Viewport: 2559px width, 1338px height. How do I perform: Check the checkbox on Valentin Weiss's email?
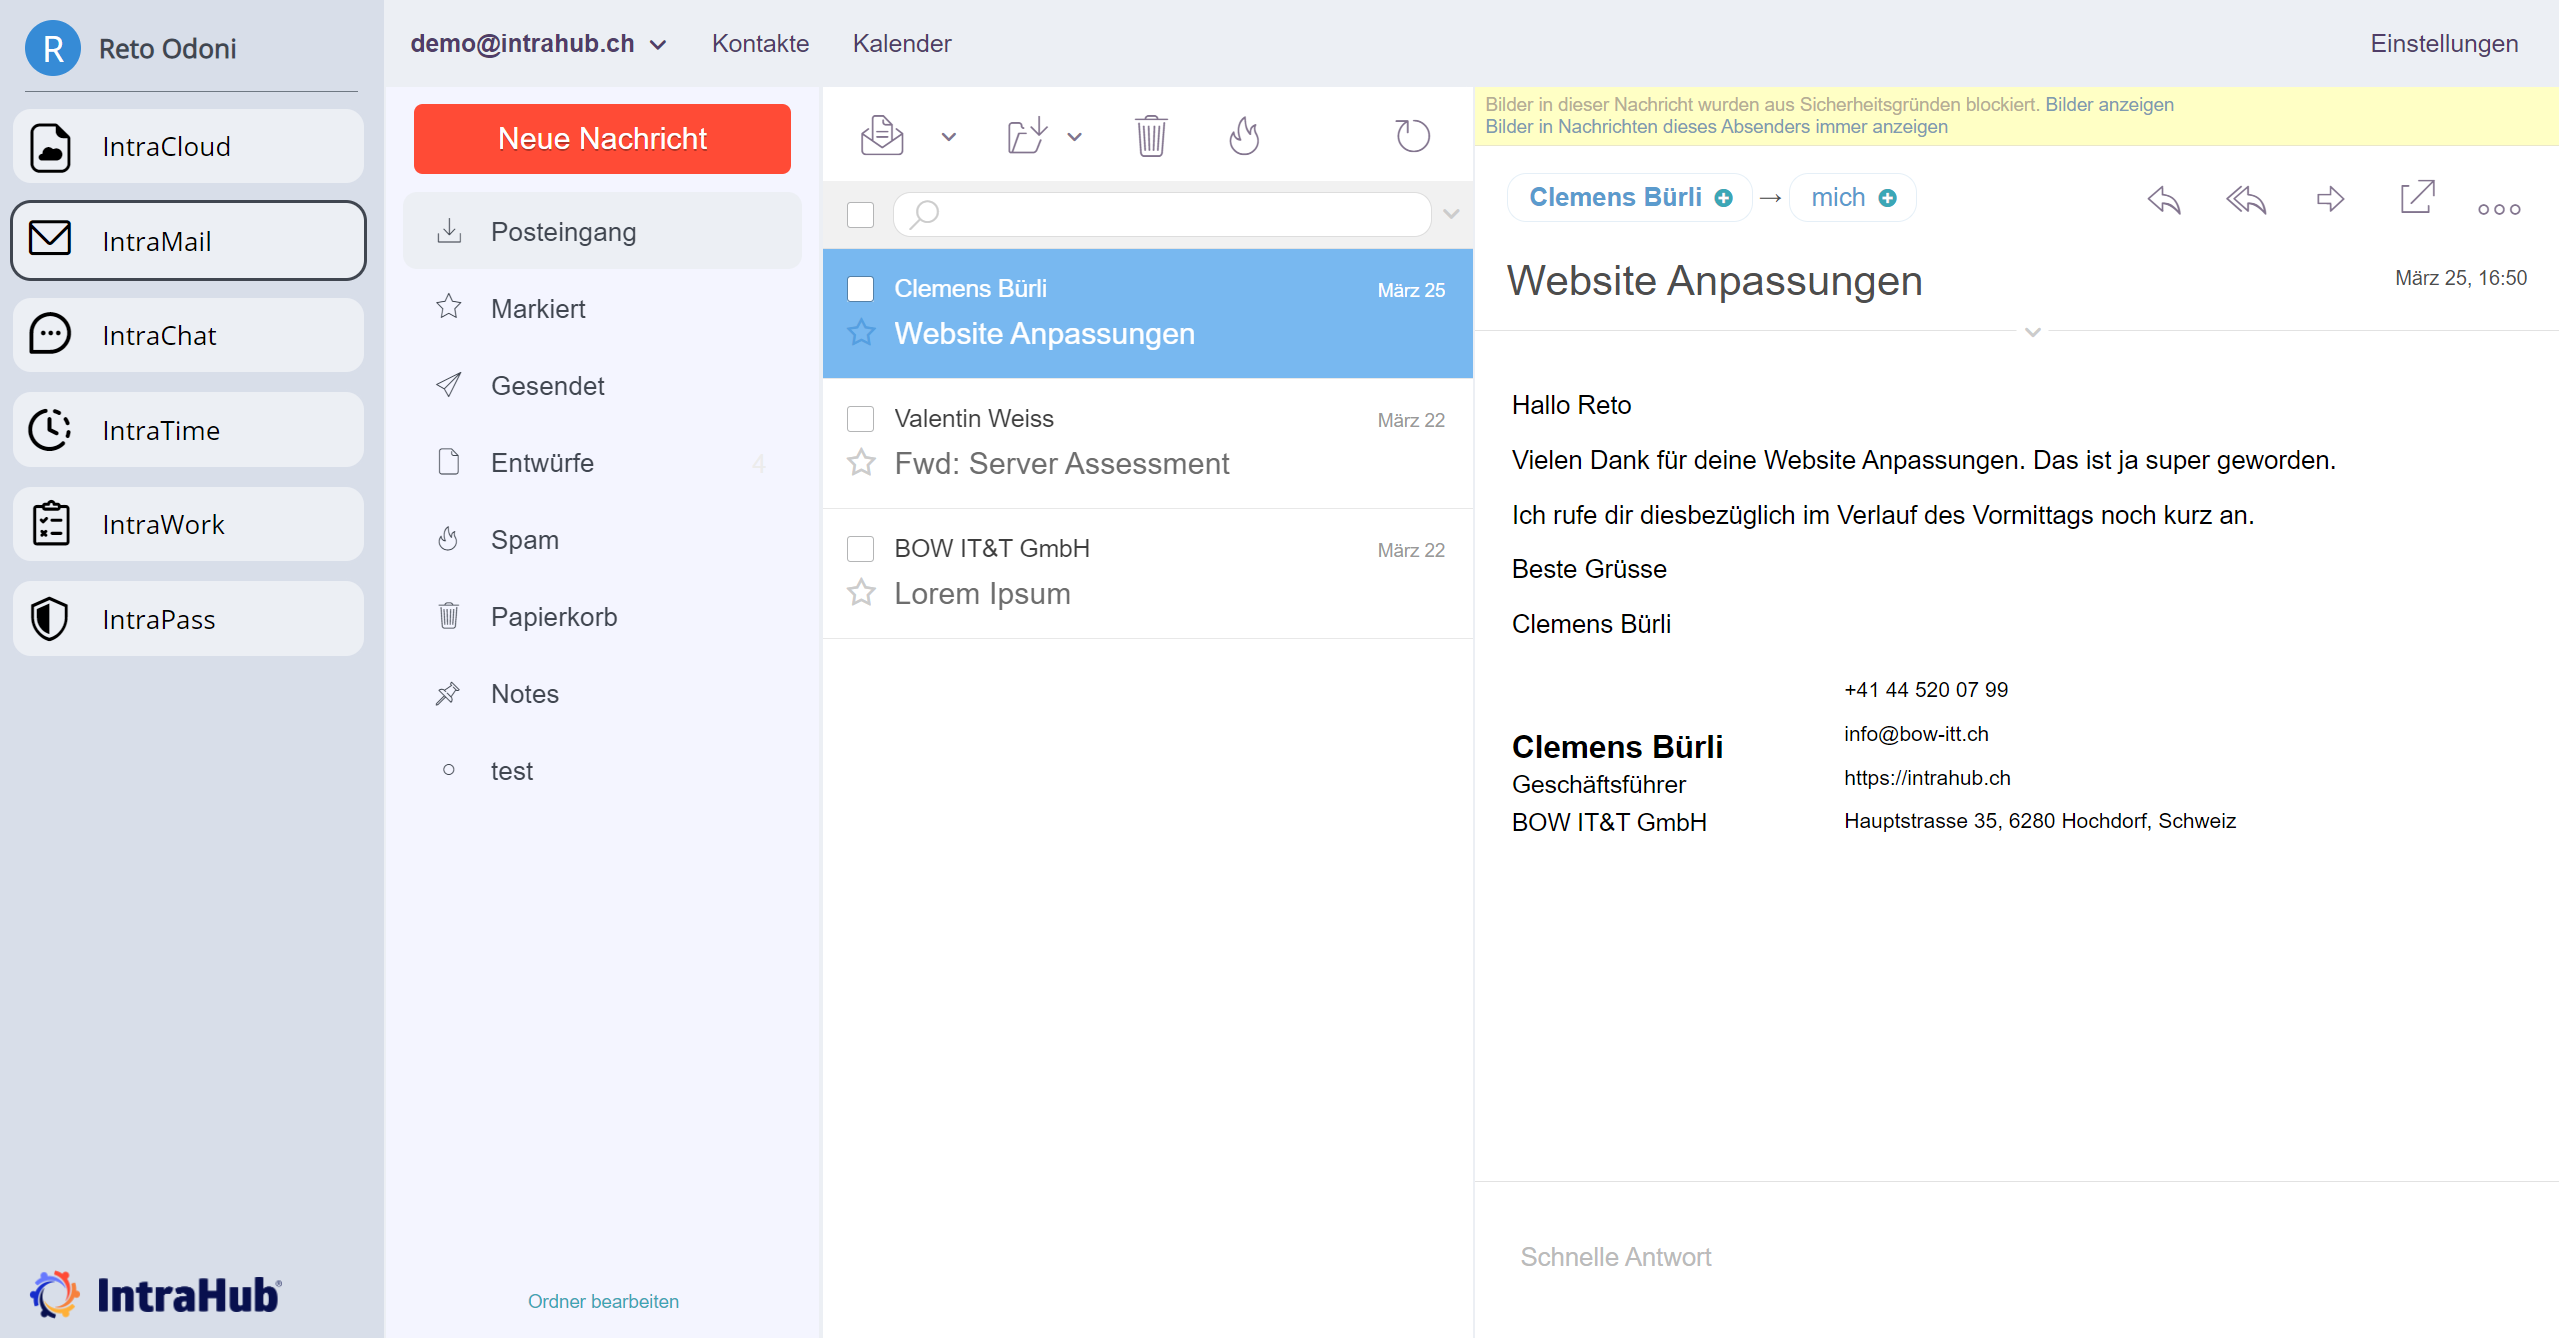[860, 419]
